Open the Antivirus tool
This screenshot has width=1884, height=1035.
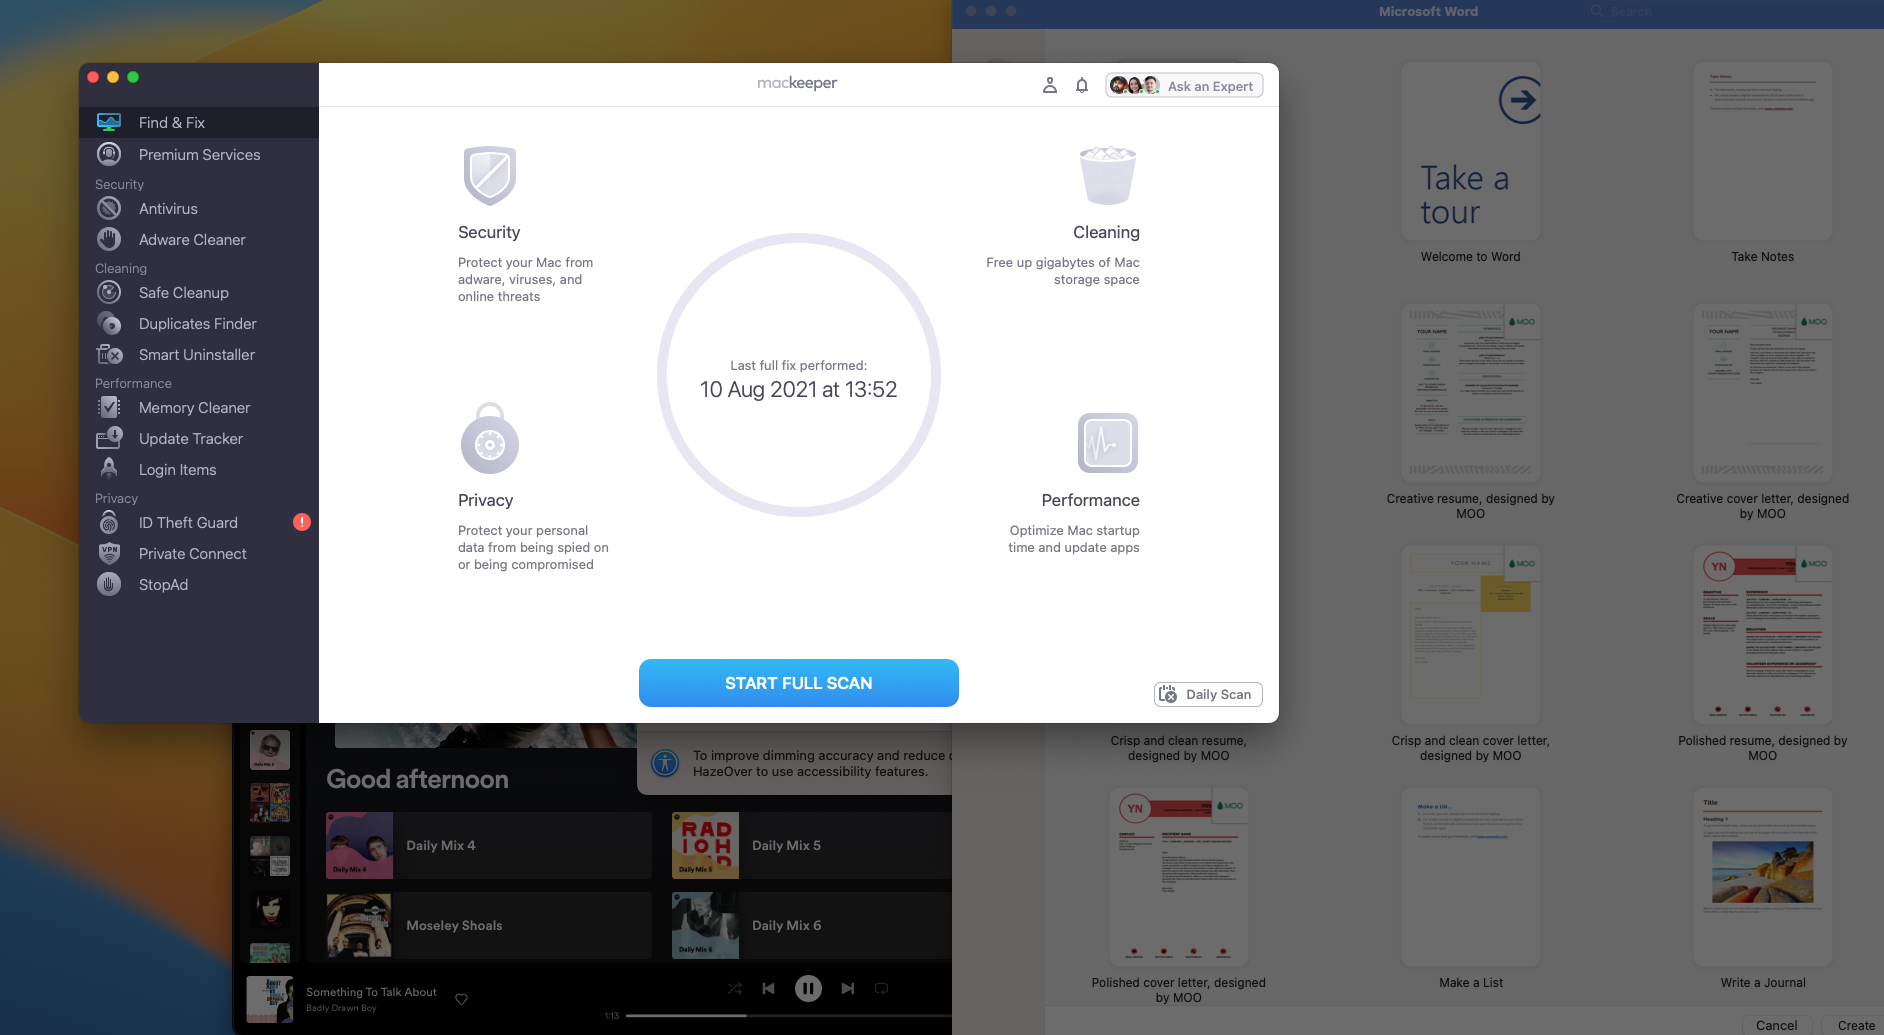point(198,208)
